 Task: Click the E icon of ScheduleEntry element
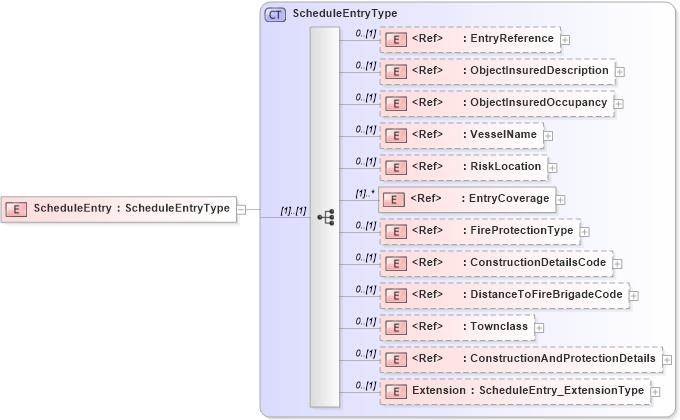click(x=16, y=210)
